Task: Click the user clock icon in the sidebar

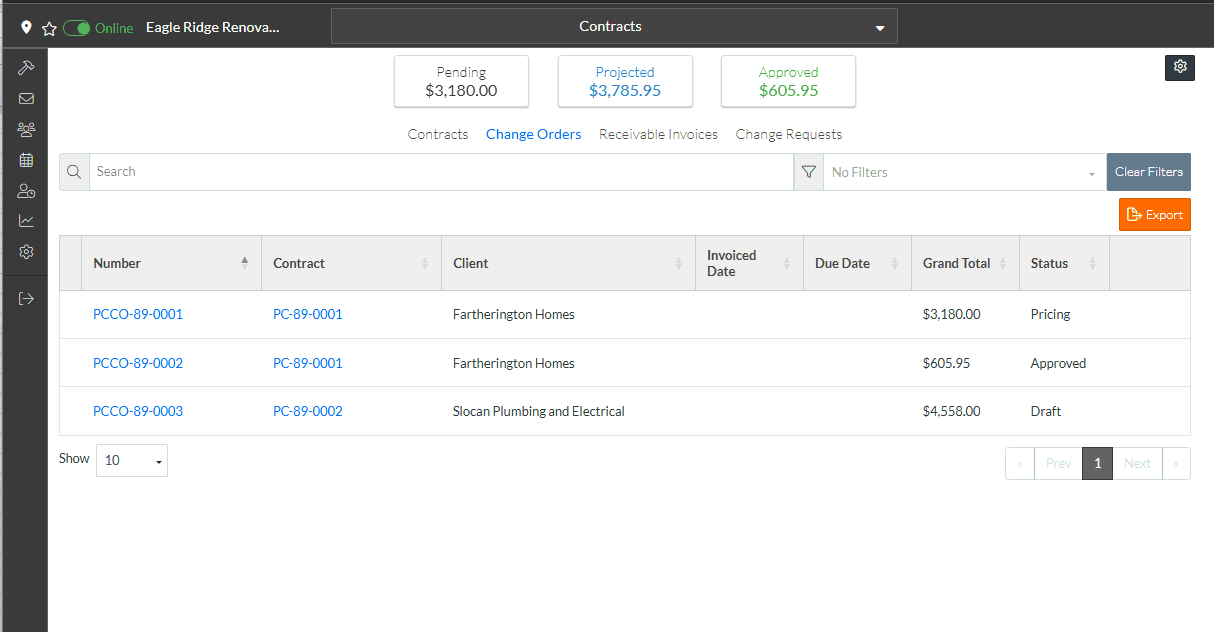Action: 26,191
